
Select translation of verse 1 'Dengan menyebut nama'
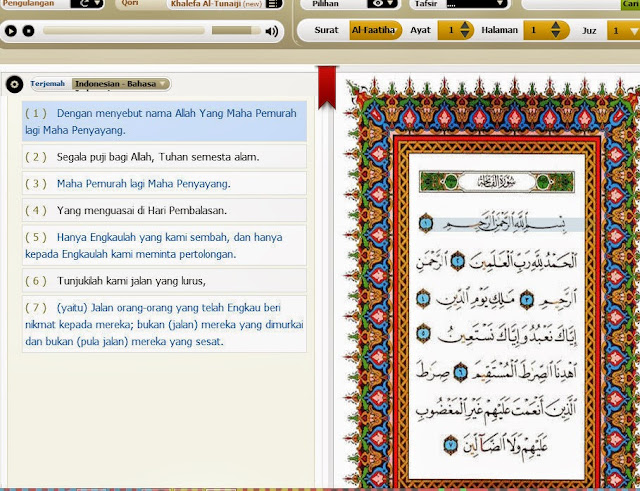click(164, 121)
